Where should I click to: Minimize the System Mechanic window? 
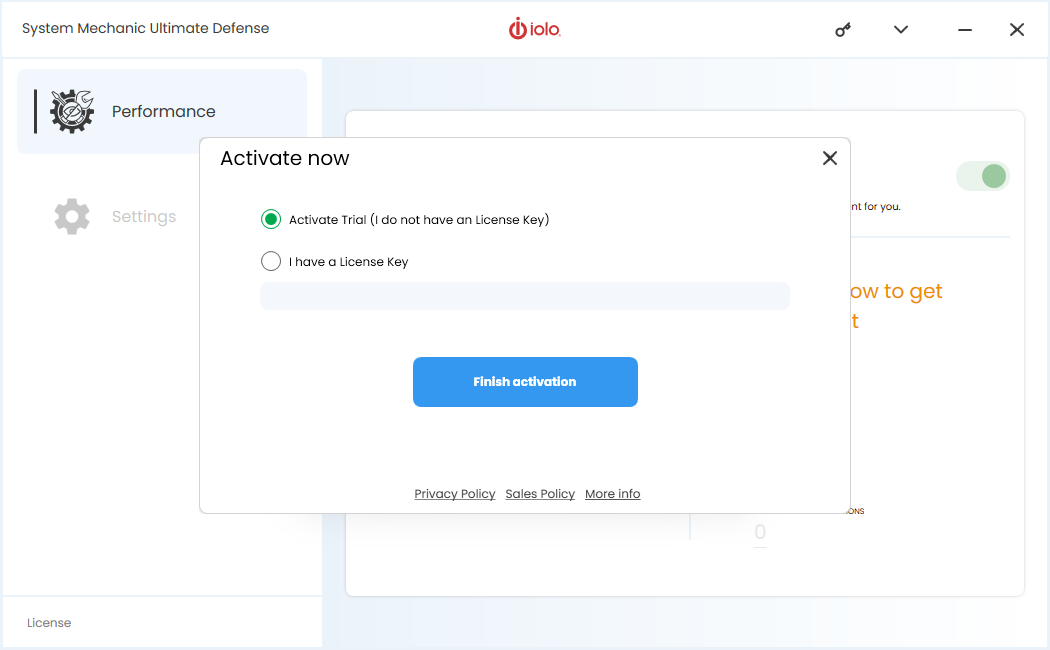point(964,29)
